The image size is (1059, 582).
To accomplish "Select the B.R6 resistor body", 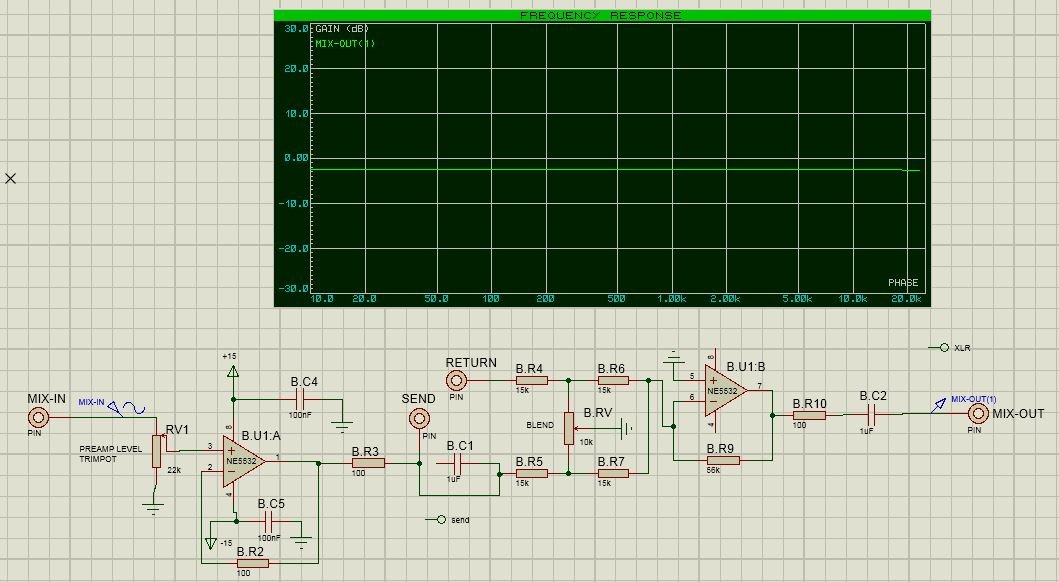I will (613, 381).
